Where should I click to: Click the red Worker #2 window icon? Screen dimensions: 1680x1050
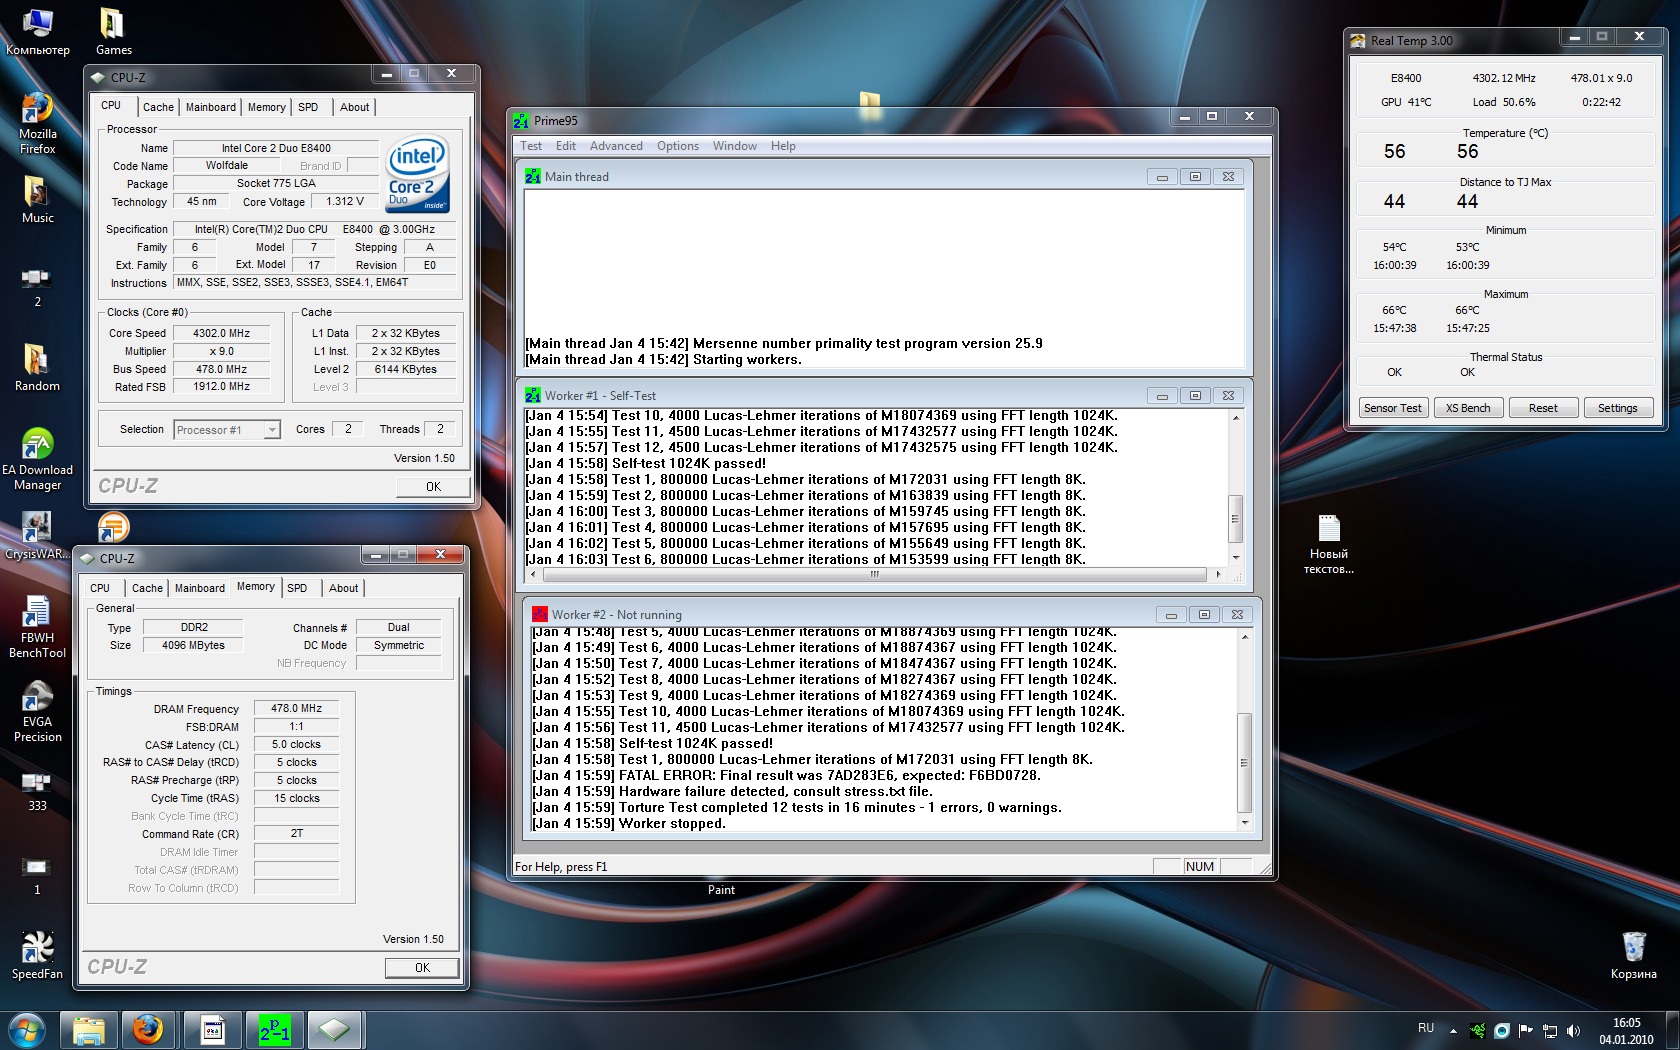(540, 615)
